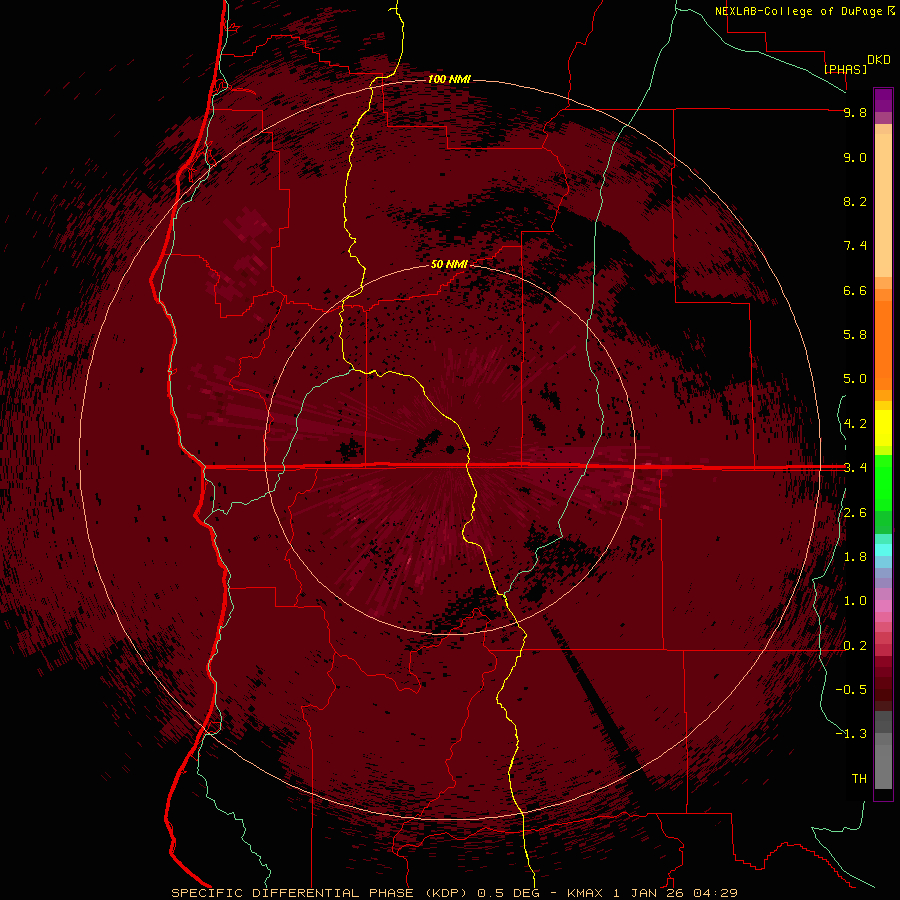Click the 5.0 scale value
Screen dimensions: 900x900
(855, 379)
